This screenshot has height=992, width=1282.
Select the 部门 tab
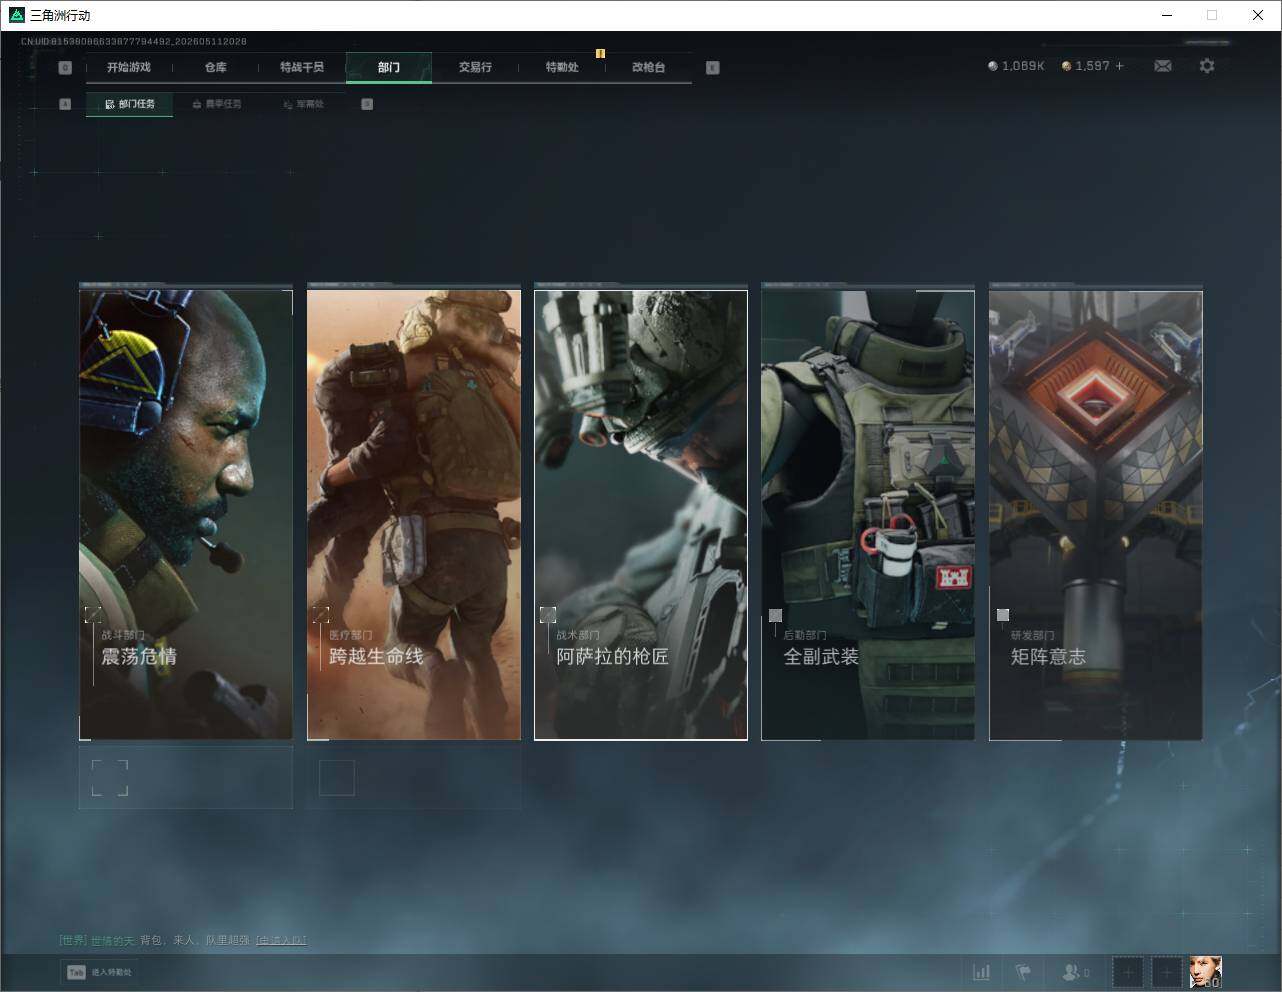(x=389, y=67)
